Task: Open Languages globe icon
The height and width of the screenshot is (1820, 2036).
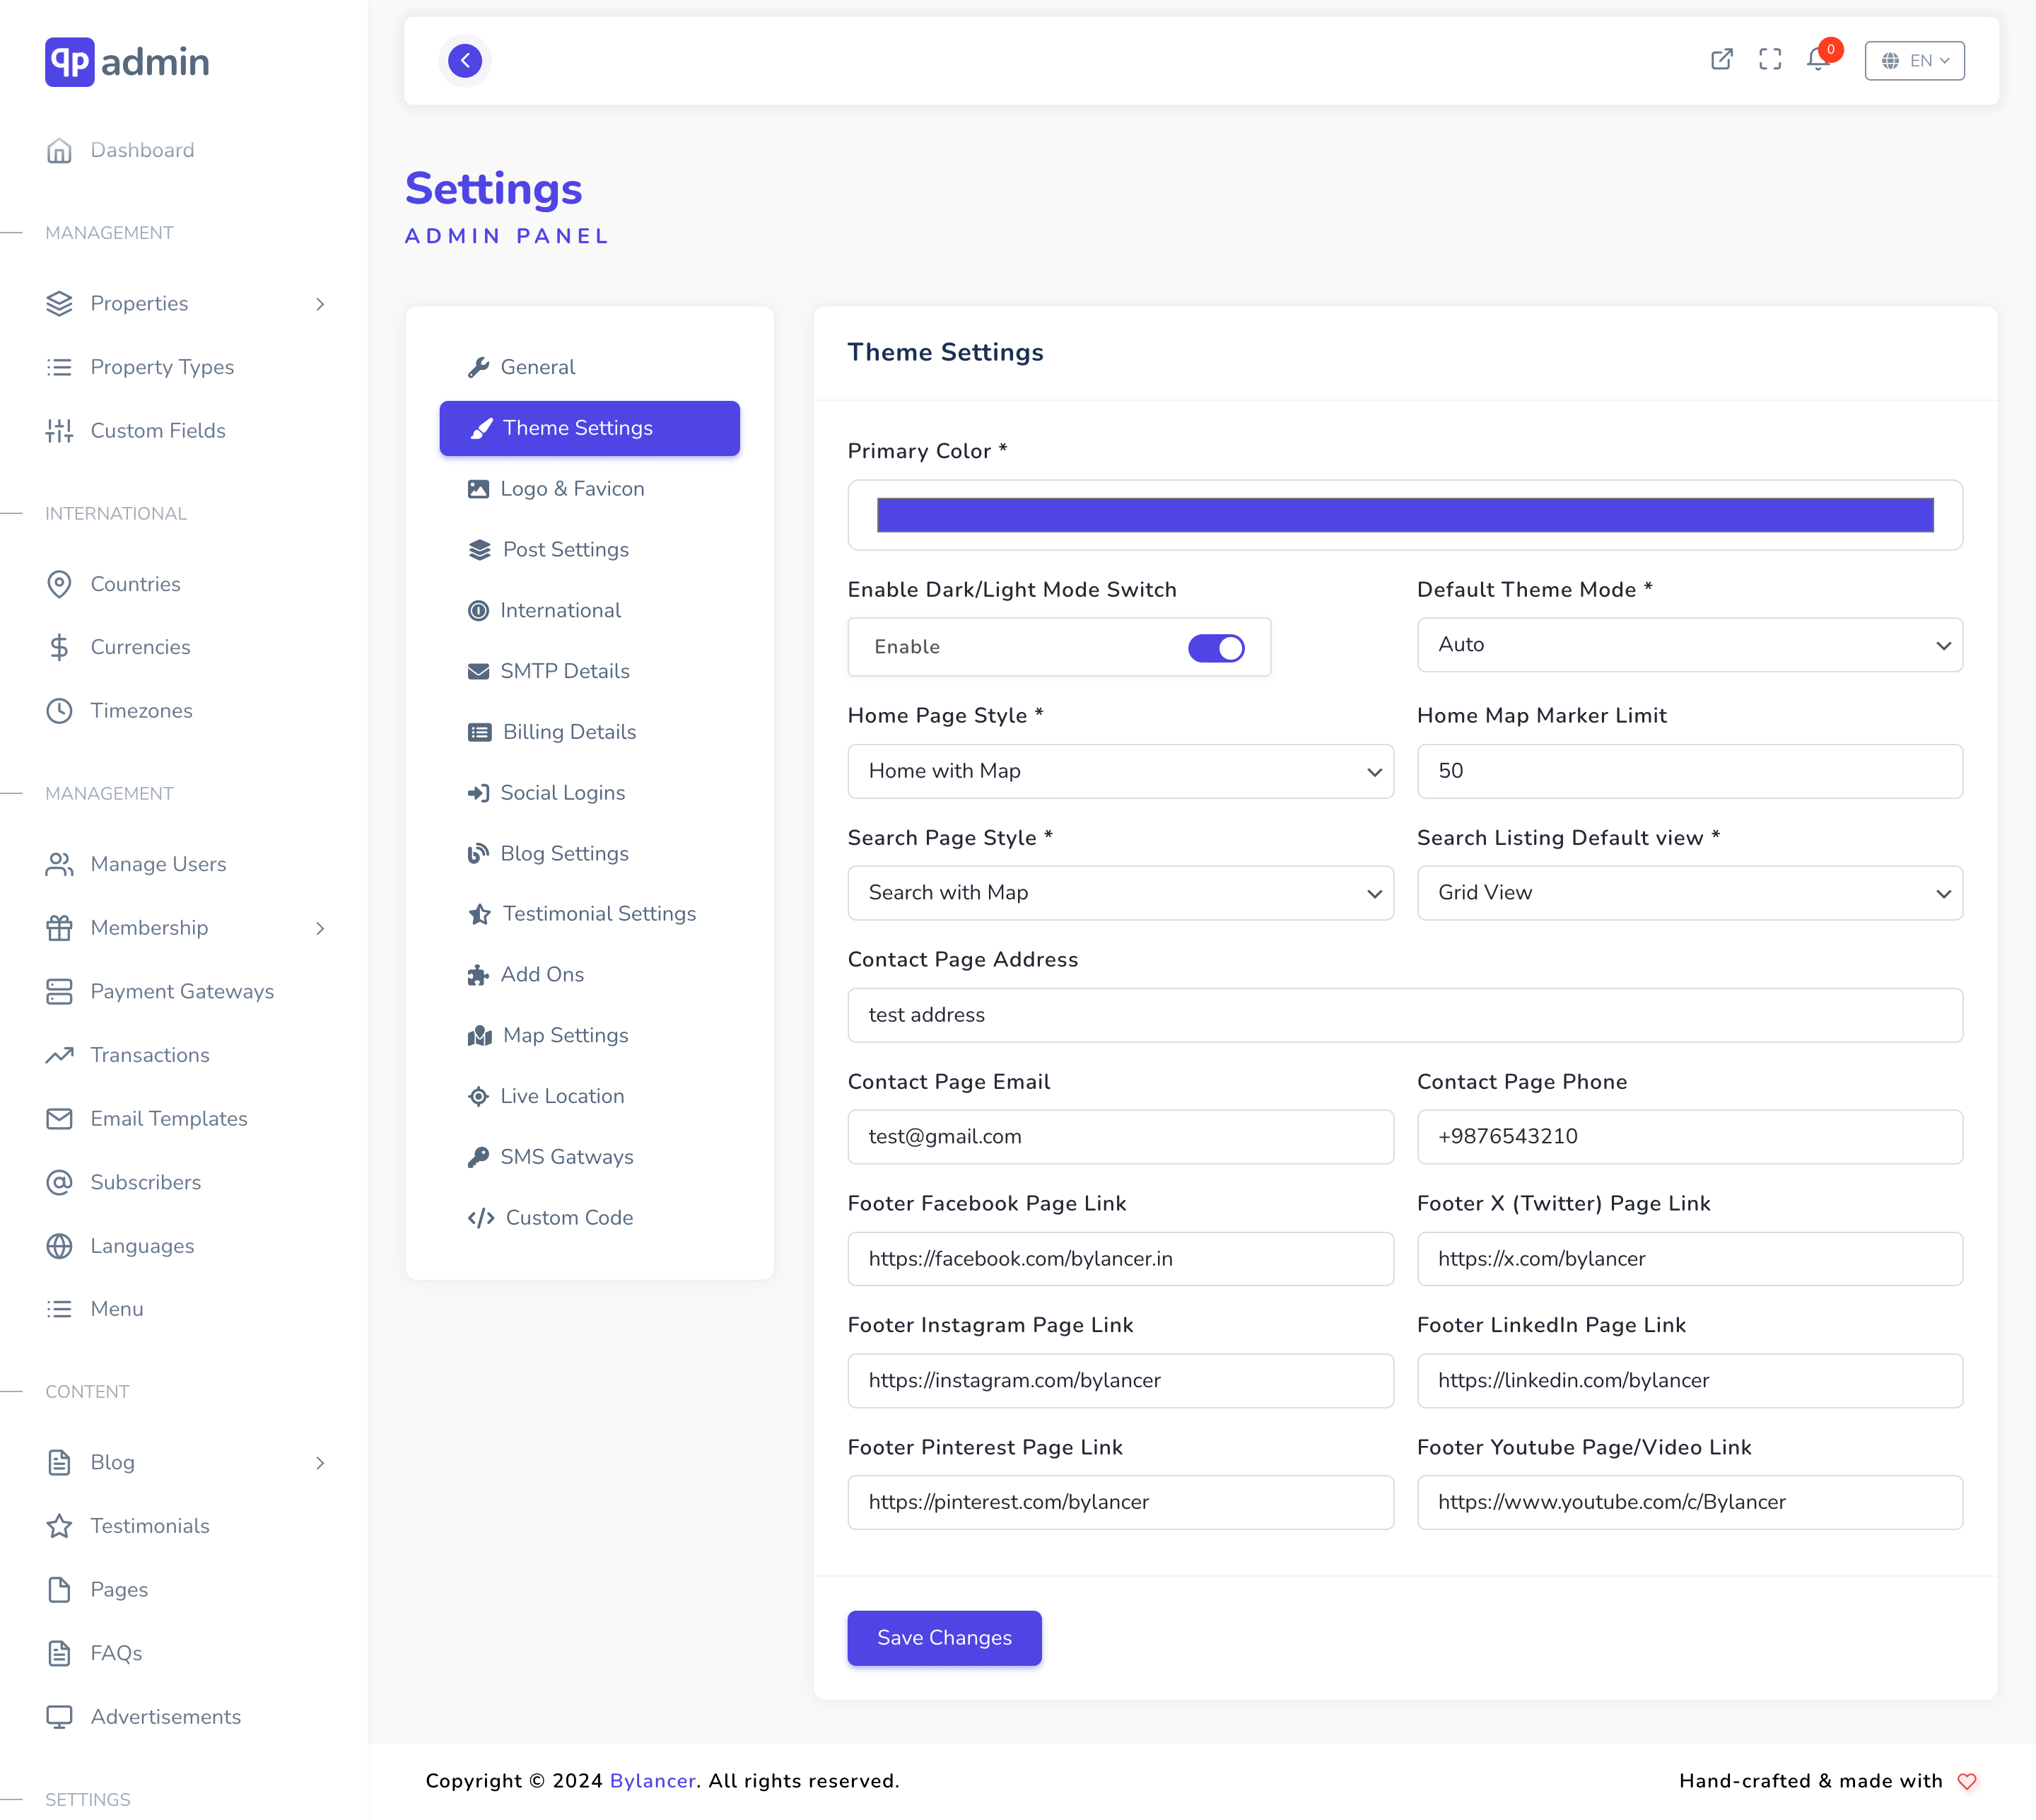Action: [x=59, y=1246]
